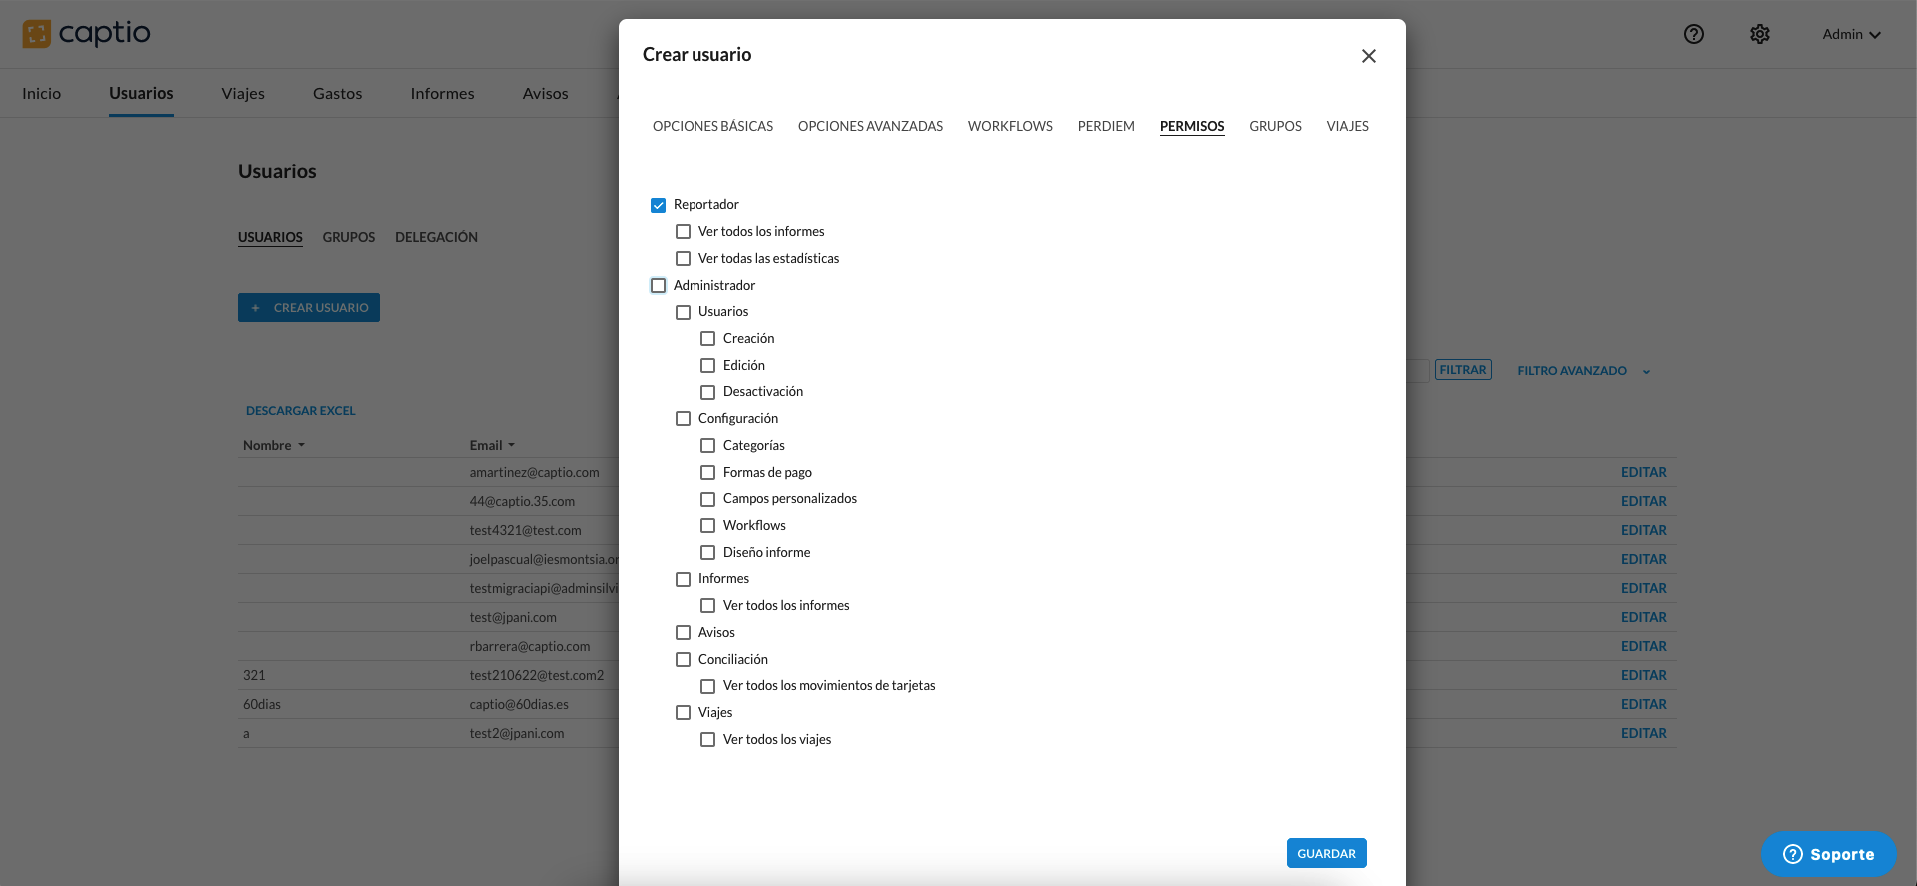Click Editar for amartinez@captio.com row
The width and height of the screenshot is (1917, 886).
pos(1643,473)
